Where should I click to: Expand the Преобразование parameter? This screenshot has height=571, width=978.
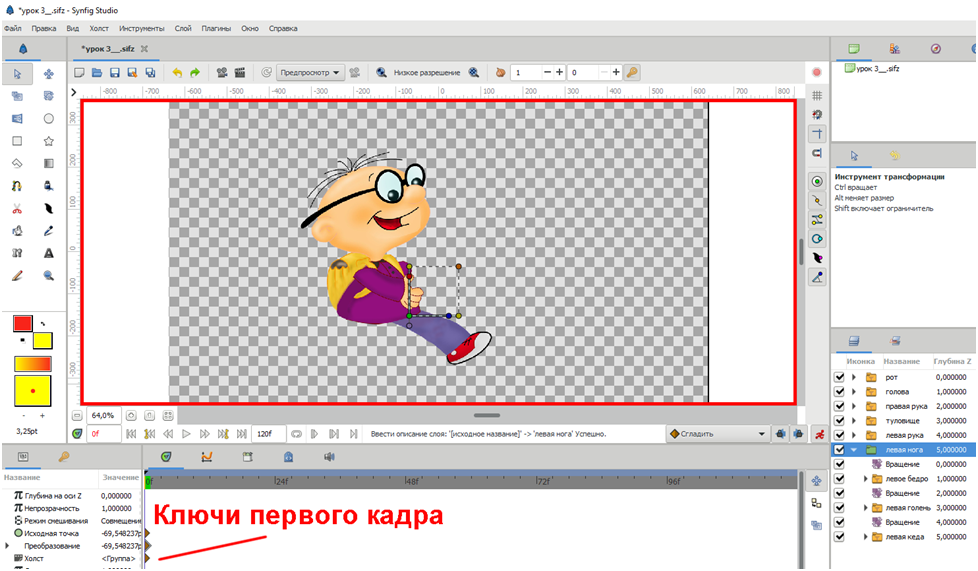pos(7,546)
